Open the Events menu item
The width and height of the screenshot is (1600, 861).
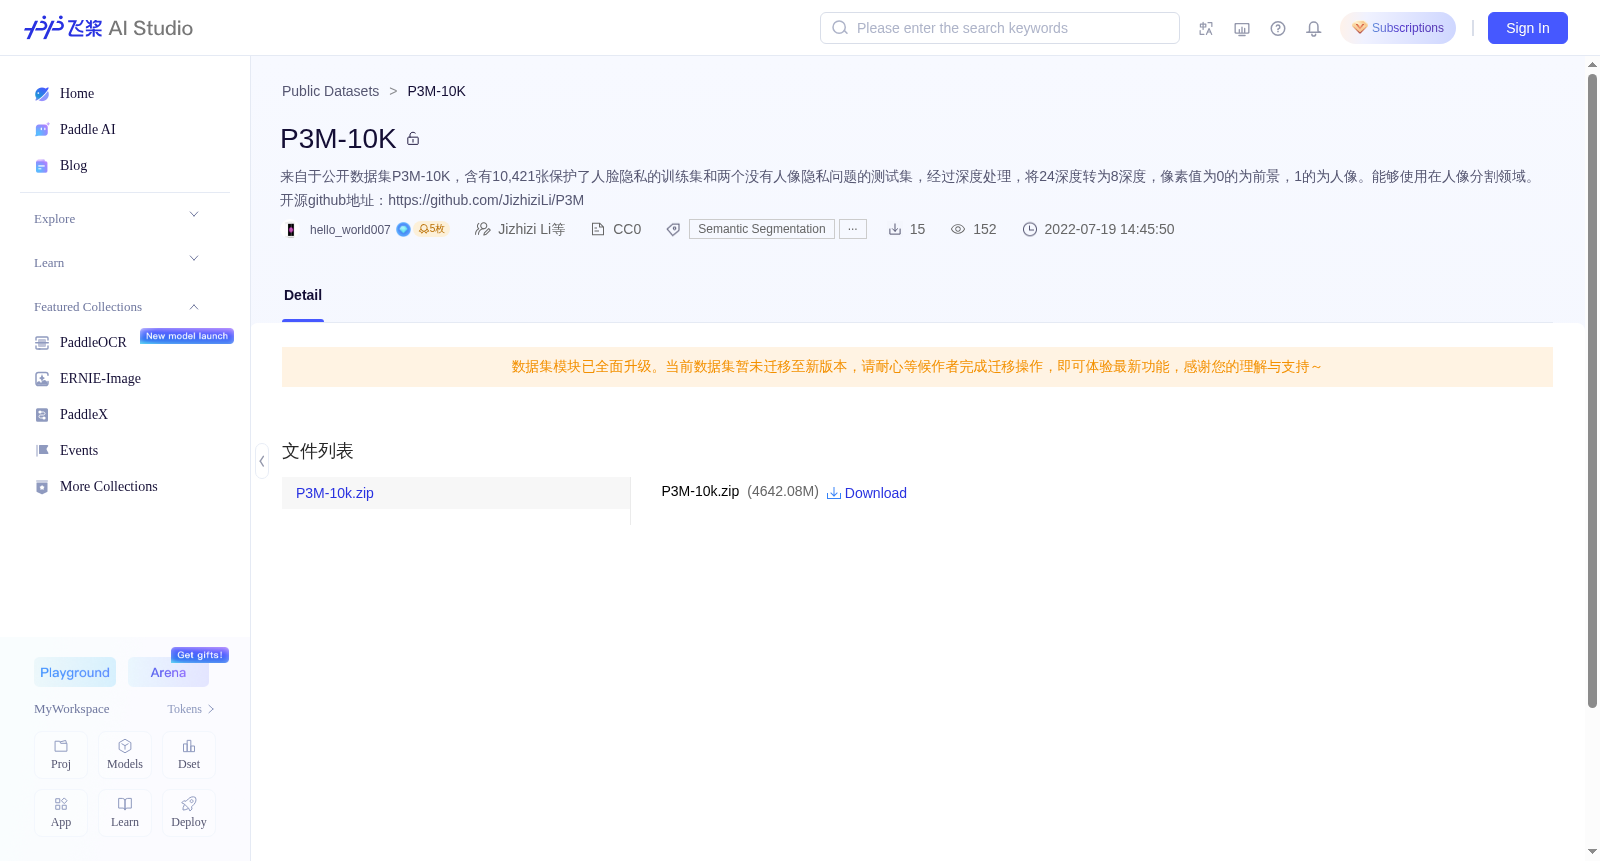point(79,451)
